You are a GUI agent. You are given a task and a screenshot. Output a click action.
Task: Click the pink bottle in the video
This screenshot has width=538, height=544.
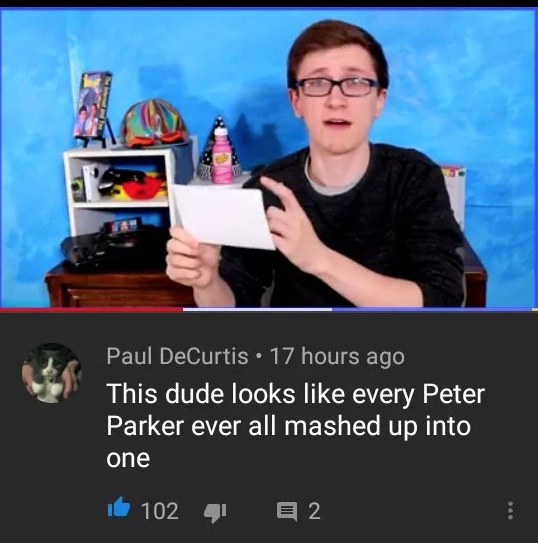click(221, 155)
